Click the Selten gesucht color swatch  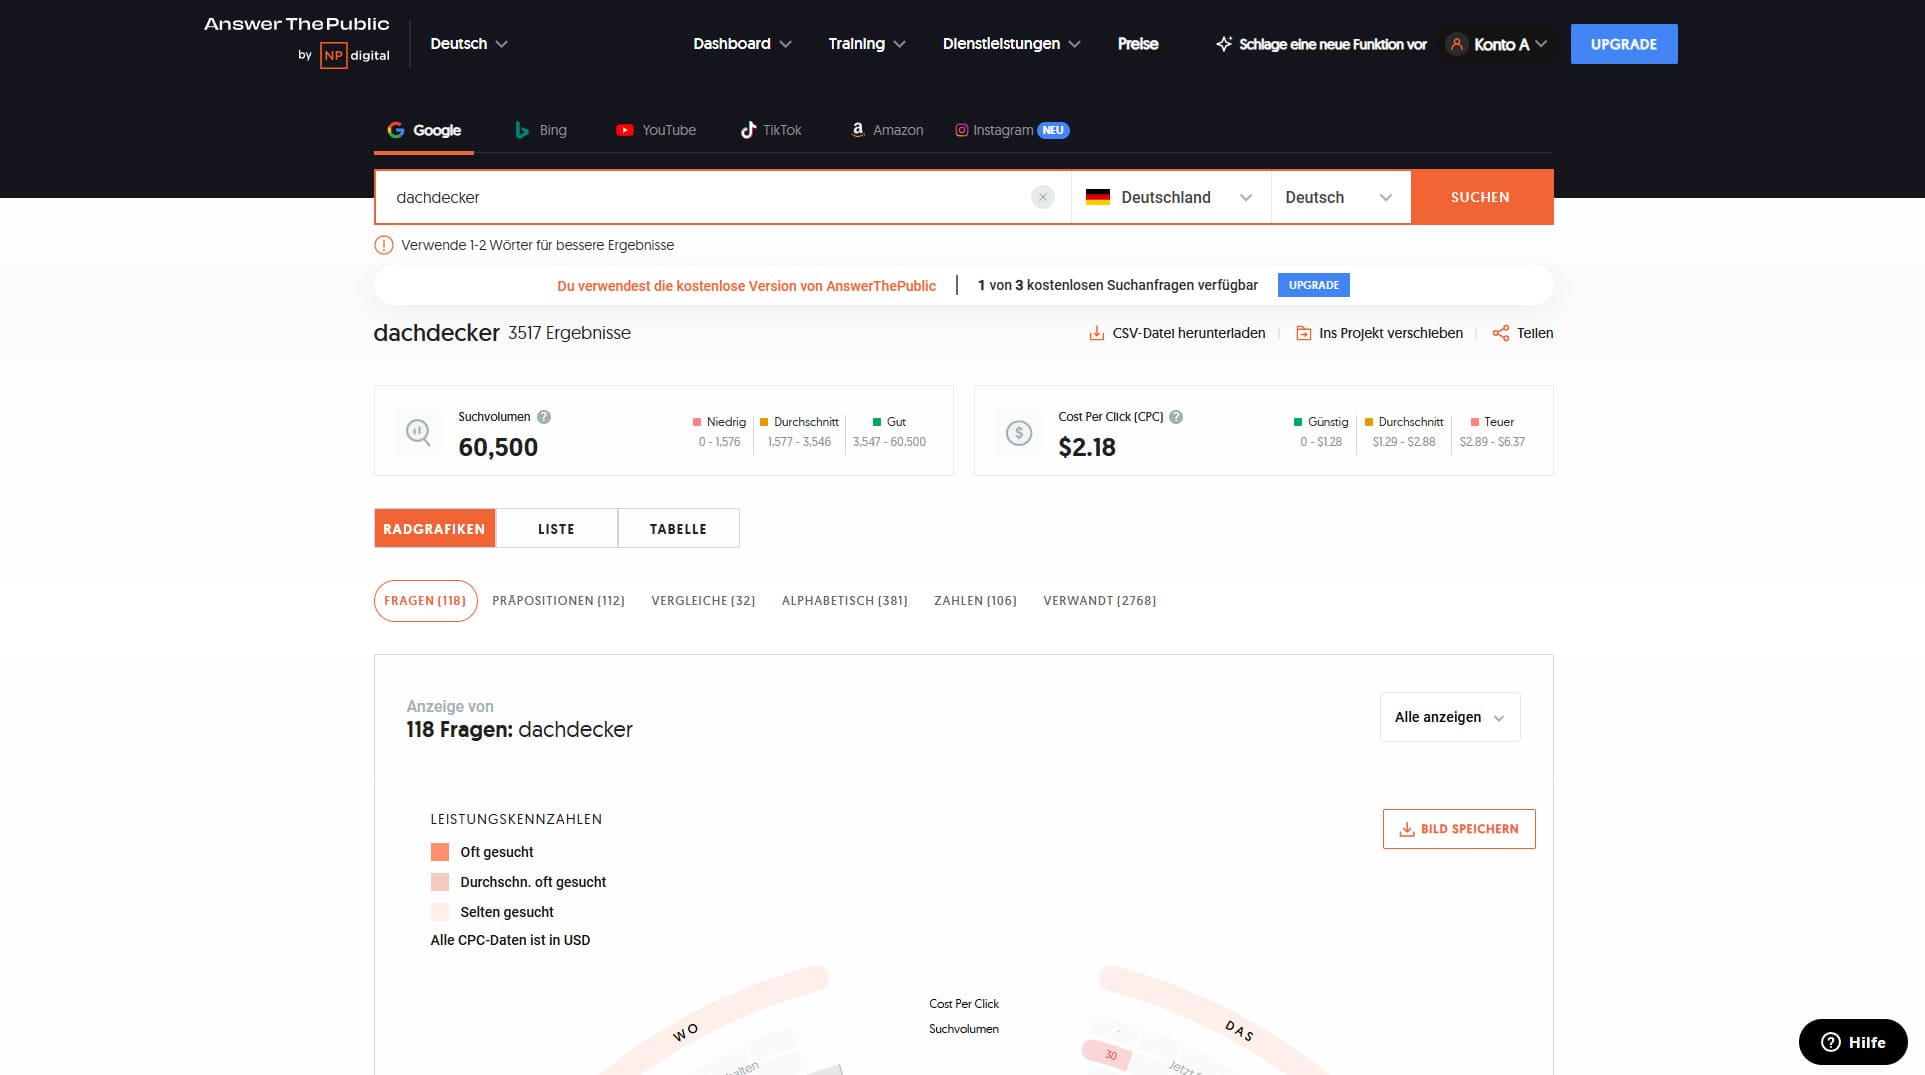pos(440,912)
